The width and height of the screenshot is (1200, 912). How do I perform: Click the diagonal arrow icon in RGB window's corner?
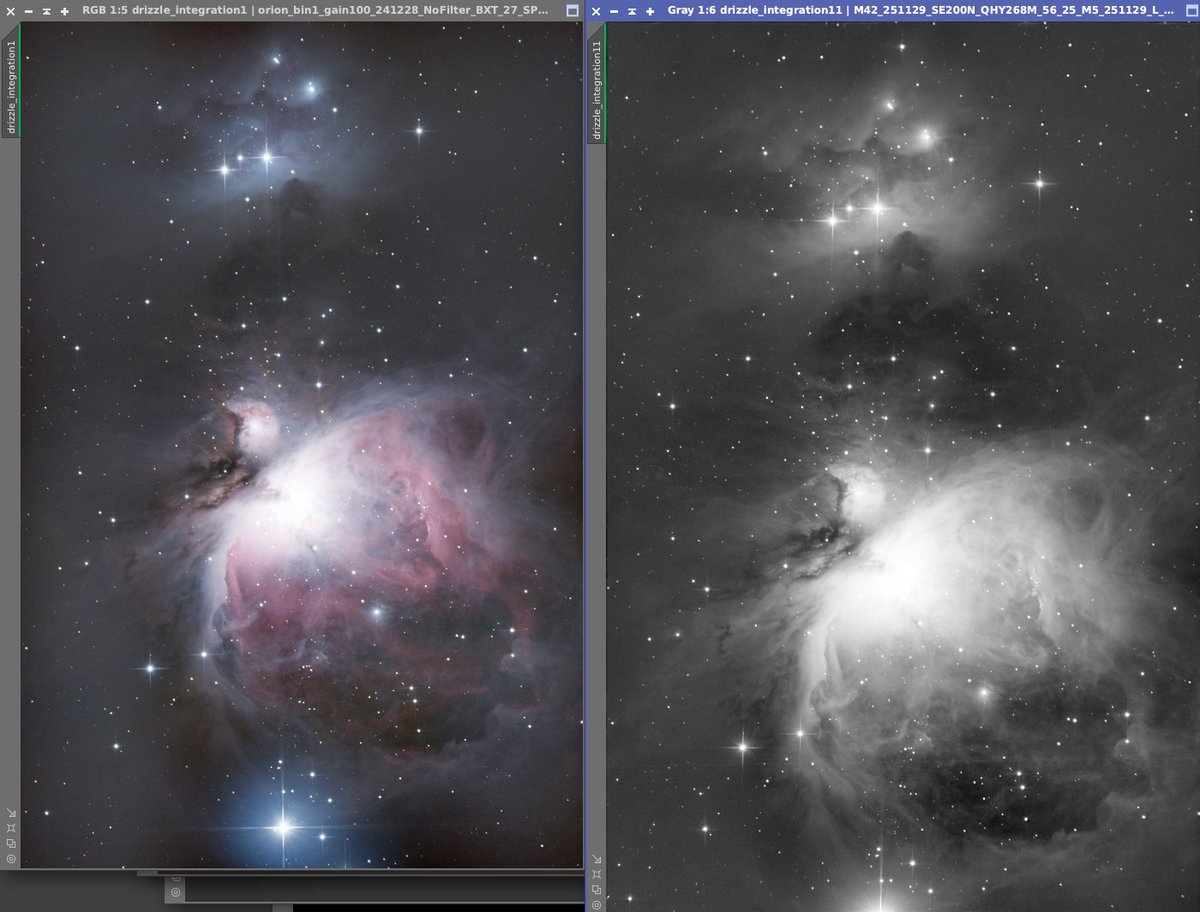pyautogui.click(x=11, y=812)
